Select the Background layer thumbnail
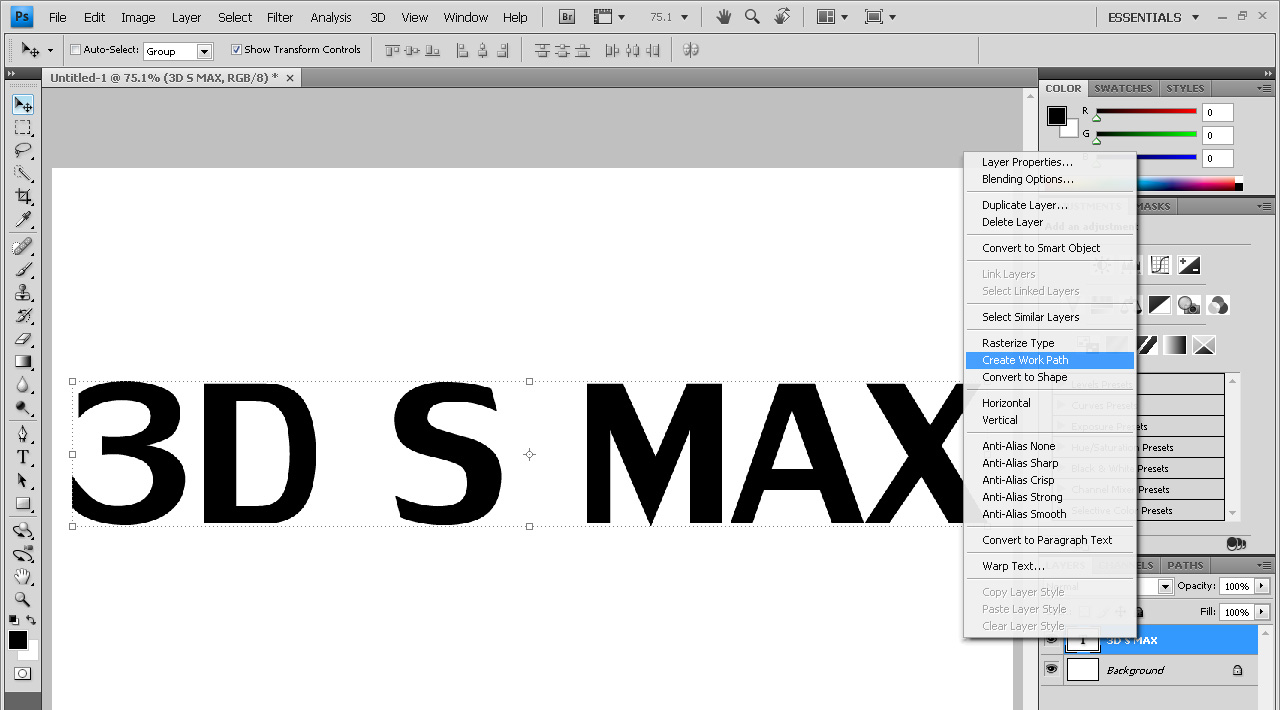 (x=1083, y=670)
